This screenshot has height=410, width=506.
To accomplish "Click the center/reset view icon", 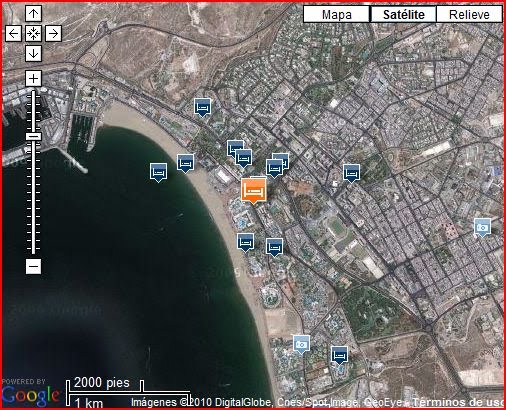I will click(x=33, y=34).
